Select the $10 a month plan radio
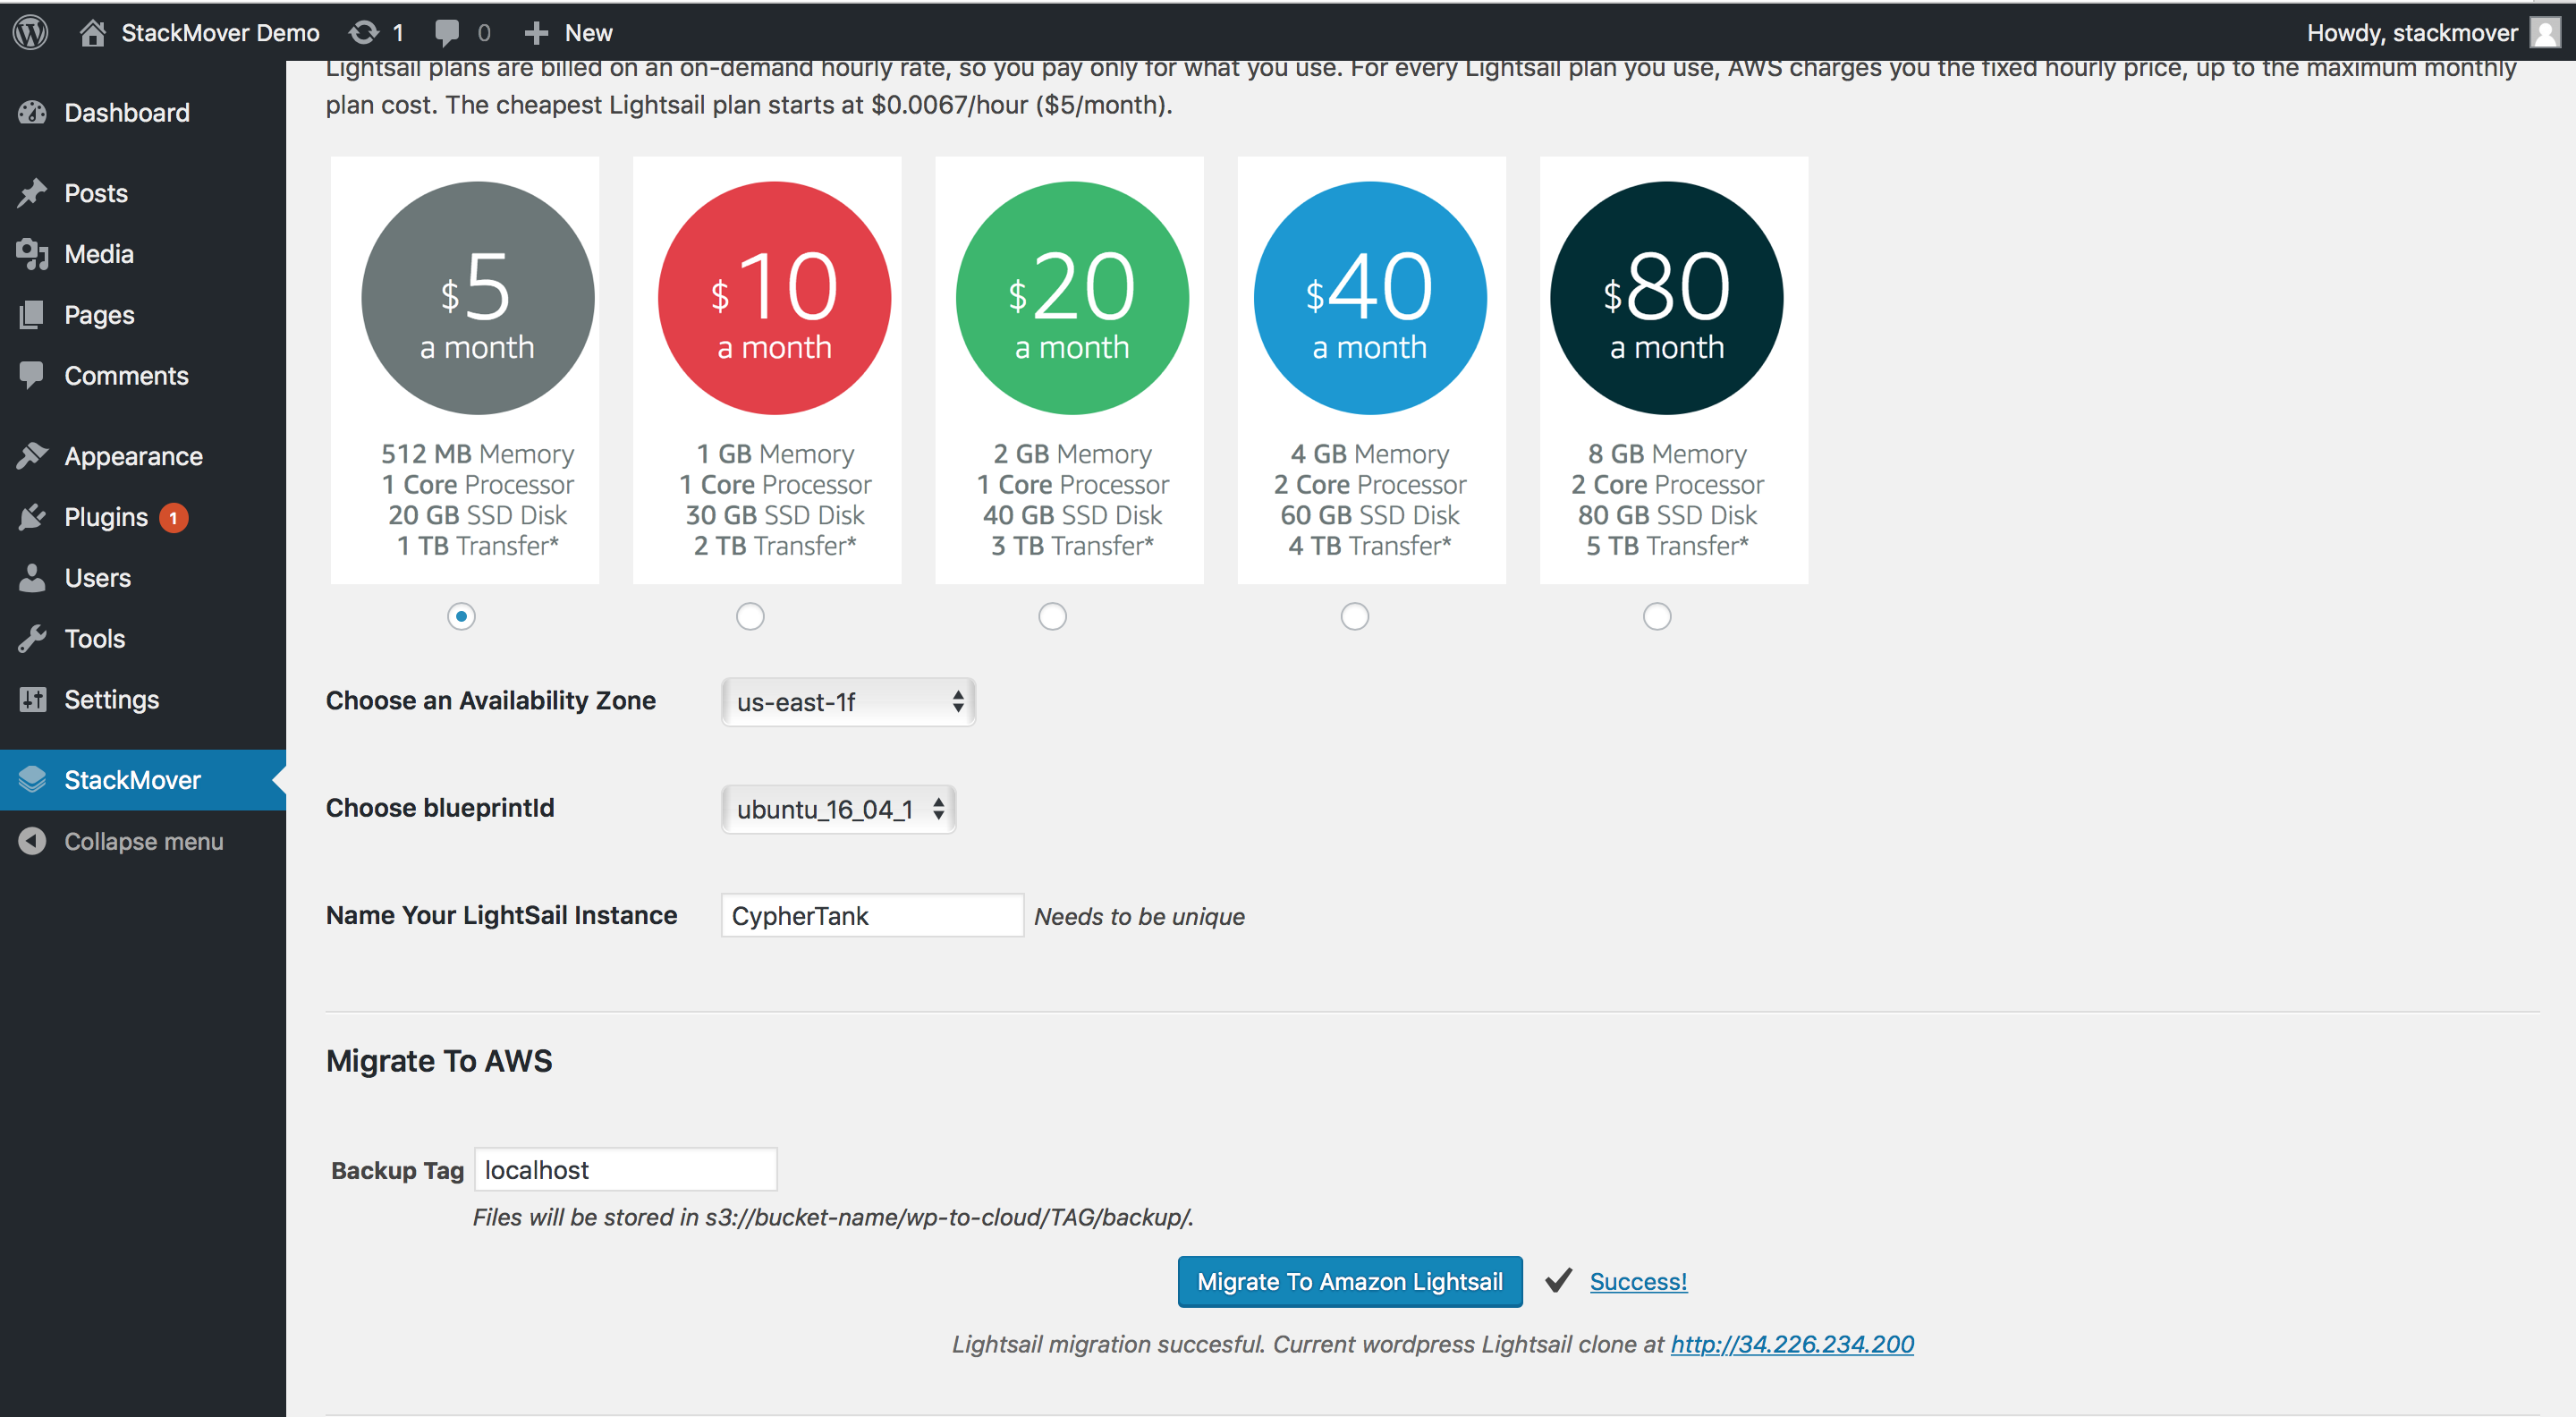Image resolution: width=2576 pixels, height=1417 pixels. click(750, 616)
